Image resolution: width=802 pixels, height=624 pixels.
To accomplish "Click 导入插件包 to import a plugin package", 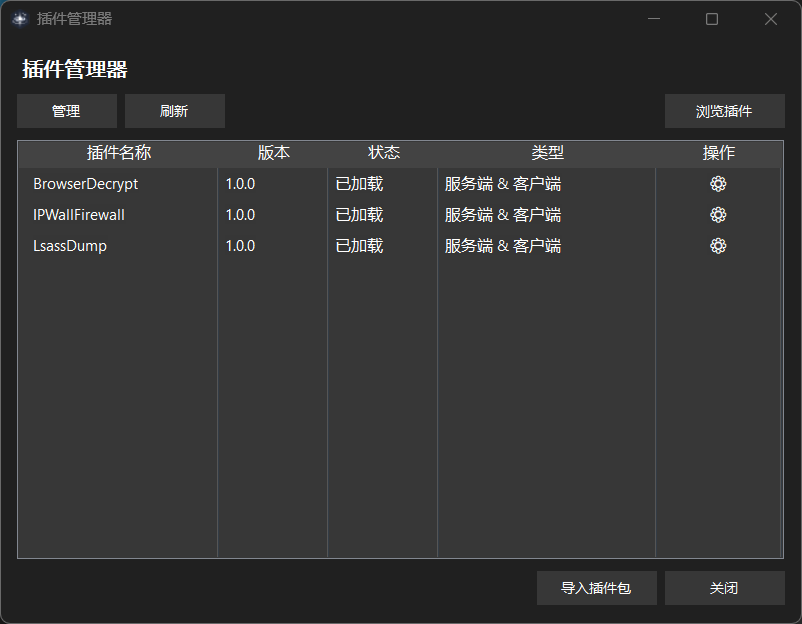I will pyautogui.click(x=597, y=588).
